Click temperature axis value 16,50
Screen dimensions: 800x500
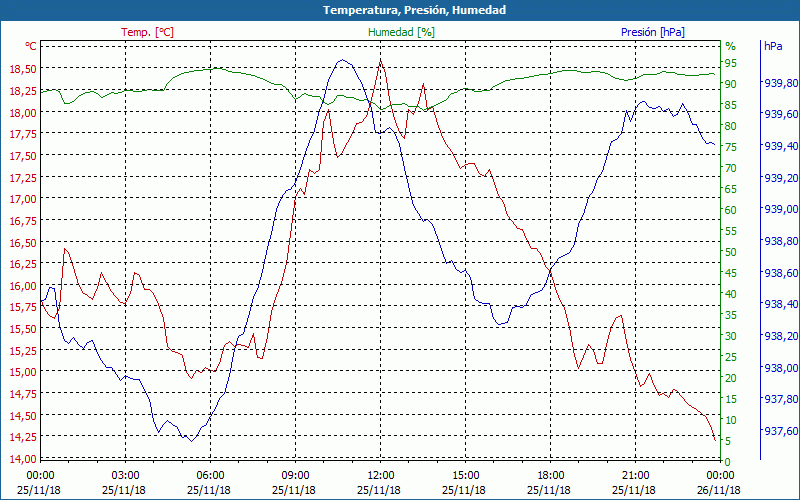(x=22, y=242)
